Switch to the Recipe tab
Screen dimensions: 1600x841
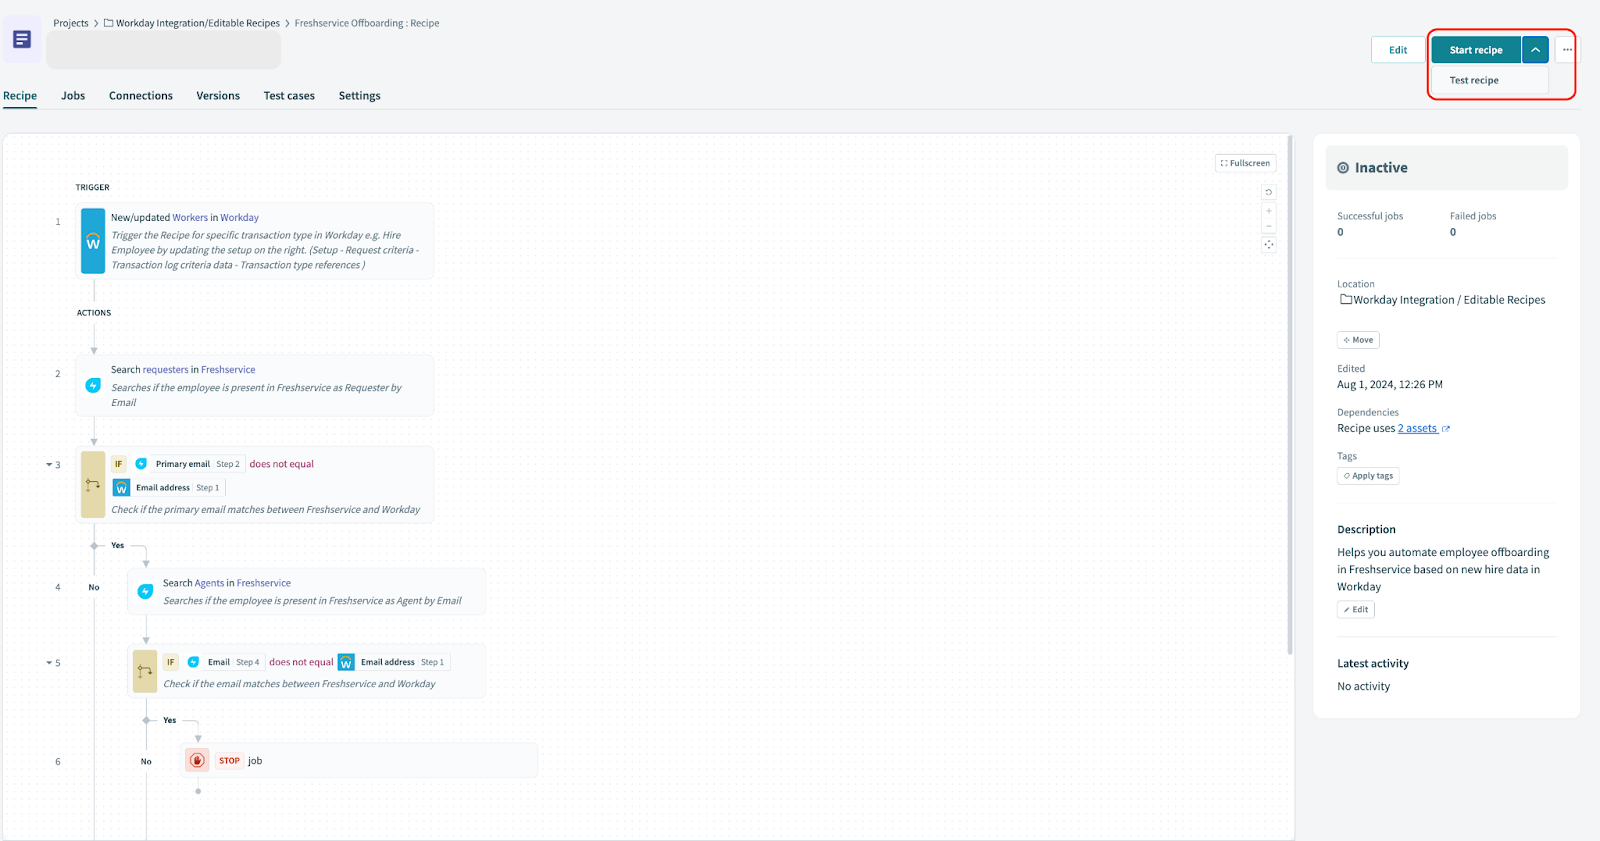(x=20, y=96)
